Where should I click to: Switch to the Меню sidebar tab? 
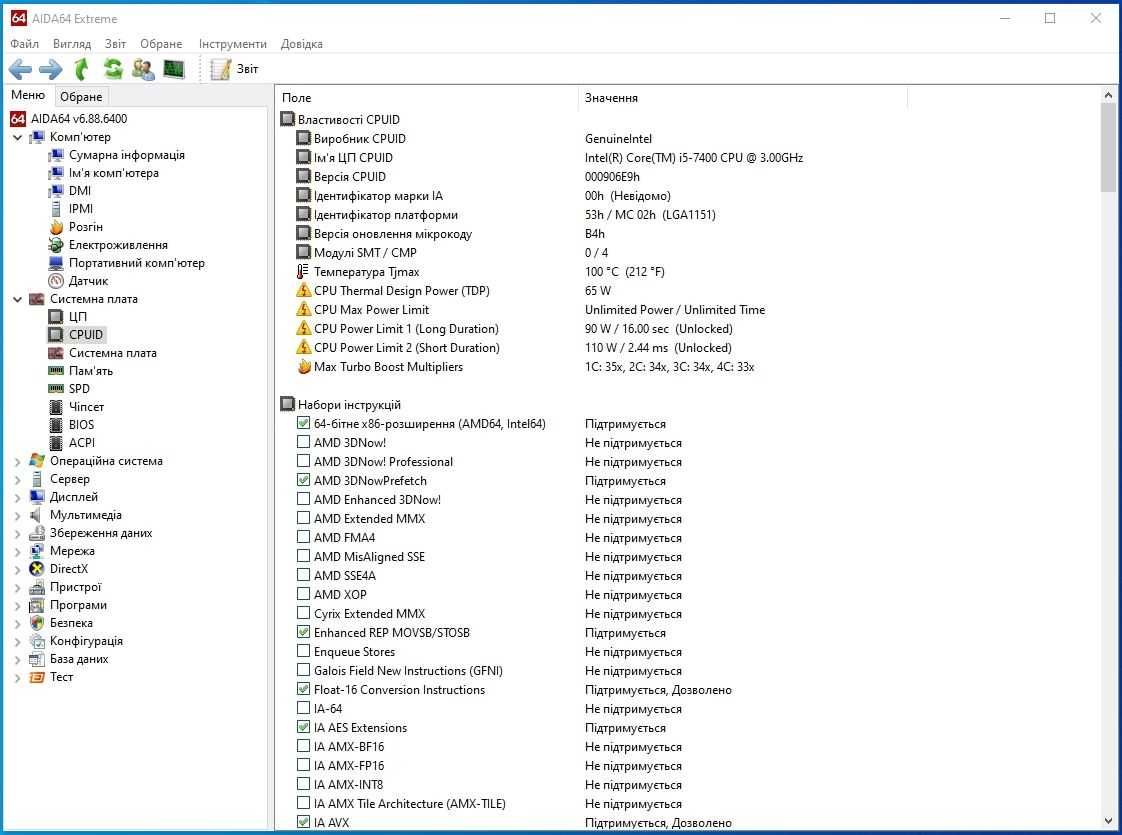tap(28, 95)
